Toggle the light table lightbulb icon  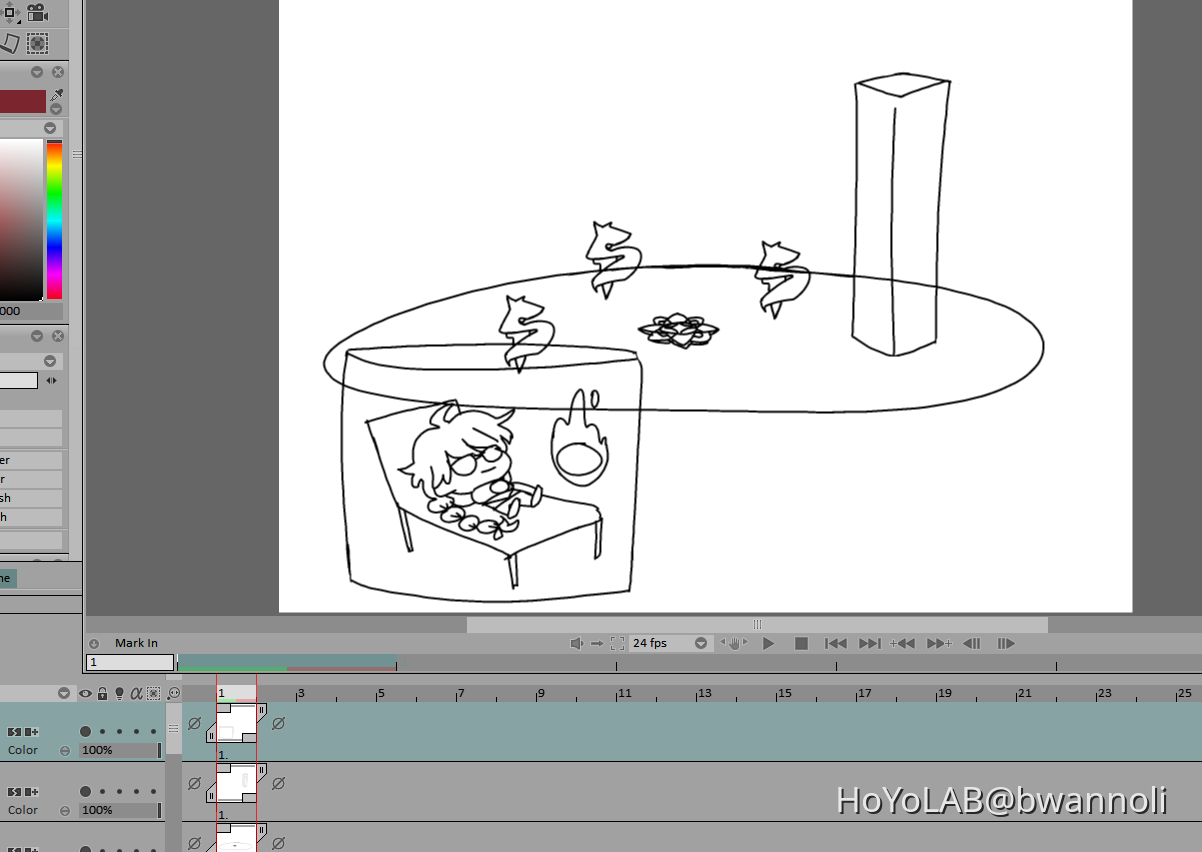coord(119,693)
